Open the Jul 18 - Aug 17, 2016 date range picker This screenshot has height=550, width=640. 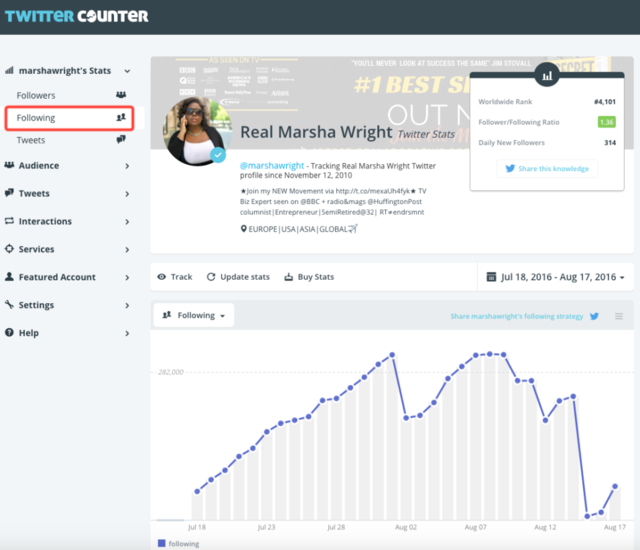point(556,277)
